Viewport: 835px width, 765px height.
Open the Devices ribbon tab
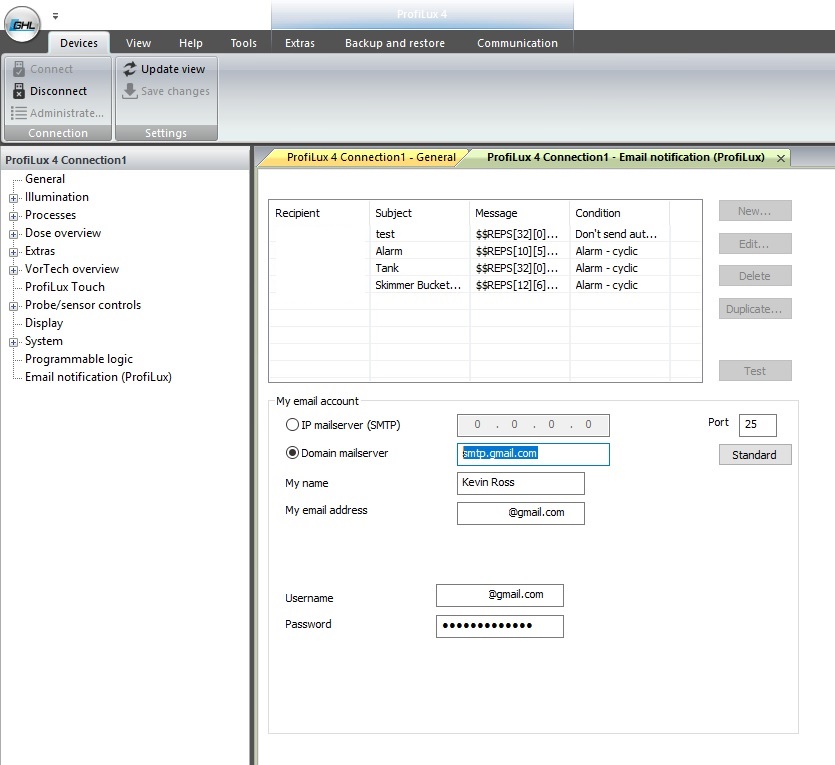click(x=79, y=43)
